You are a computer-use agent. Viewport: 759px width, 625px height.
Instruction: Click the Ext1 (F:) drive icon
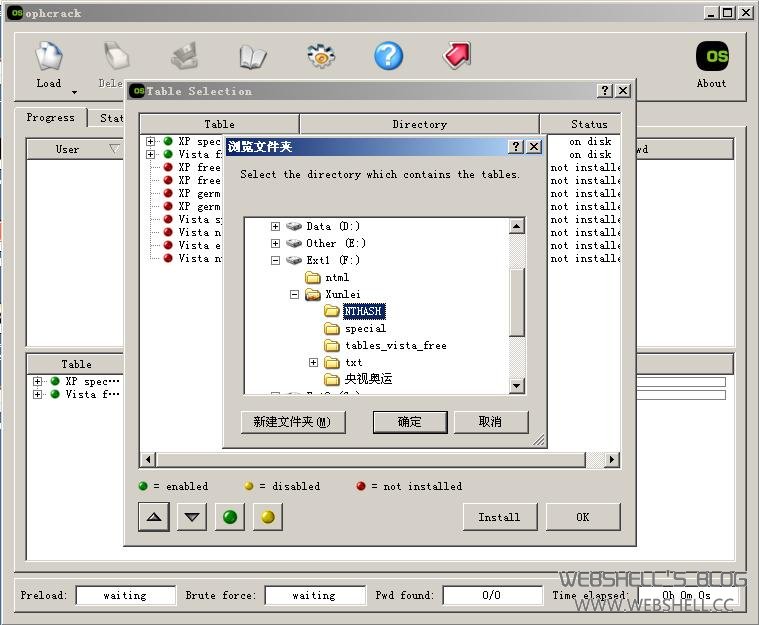point(294,260)
